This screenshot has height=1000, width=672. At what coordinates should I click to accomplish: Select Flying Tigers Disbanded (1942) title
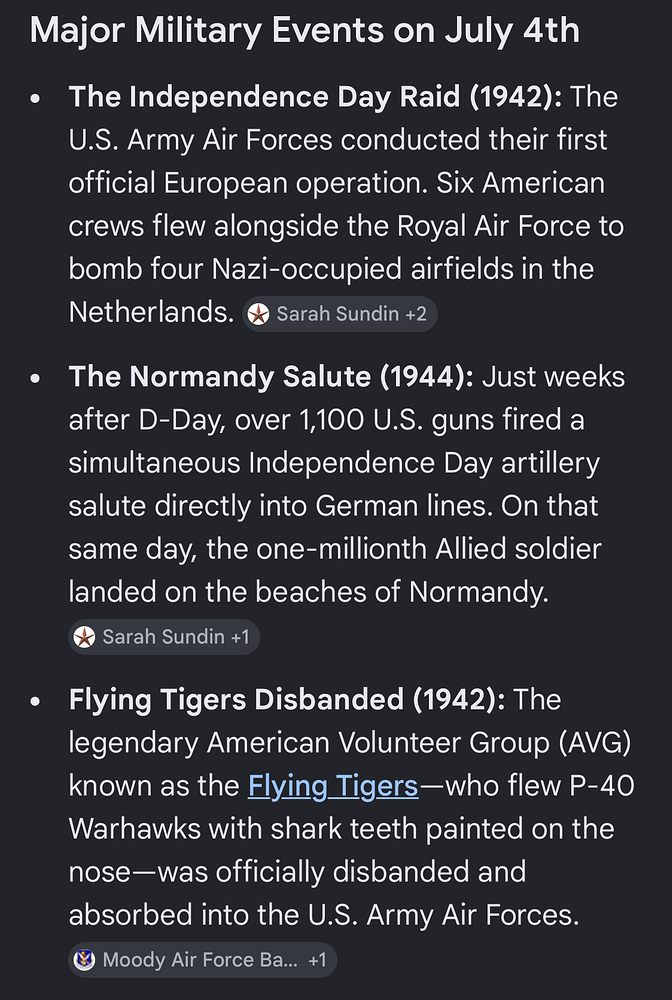pyautogui.click(x=287, y=699)
